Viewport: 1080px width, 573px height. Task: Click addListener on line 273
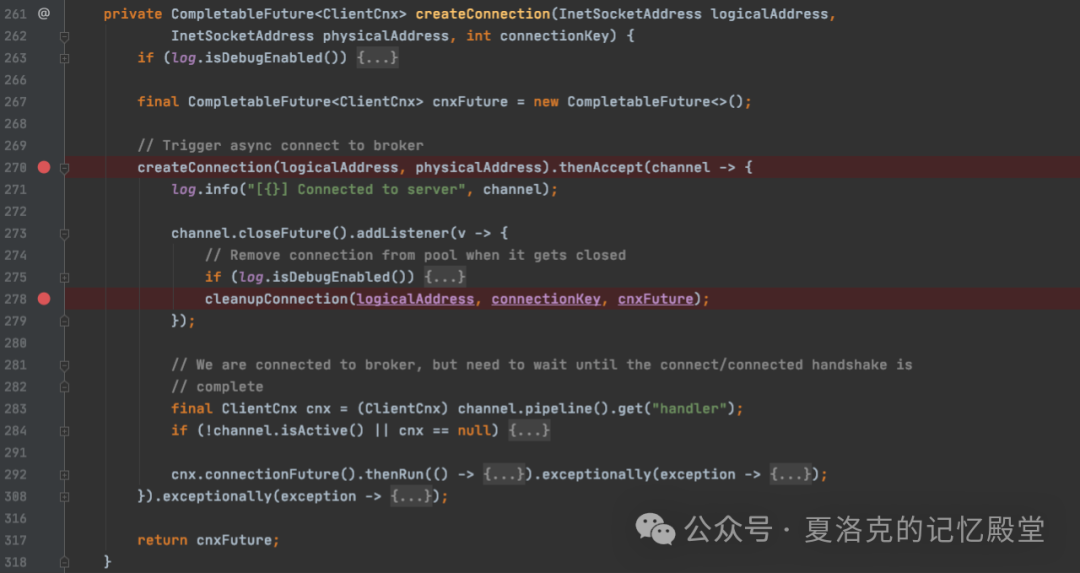coord(403,233)
